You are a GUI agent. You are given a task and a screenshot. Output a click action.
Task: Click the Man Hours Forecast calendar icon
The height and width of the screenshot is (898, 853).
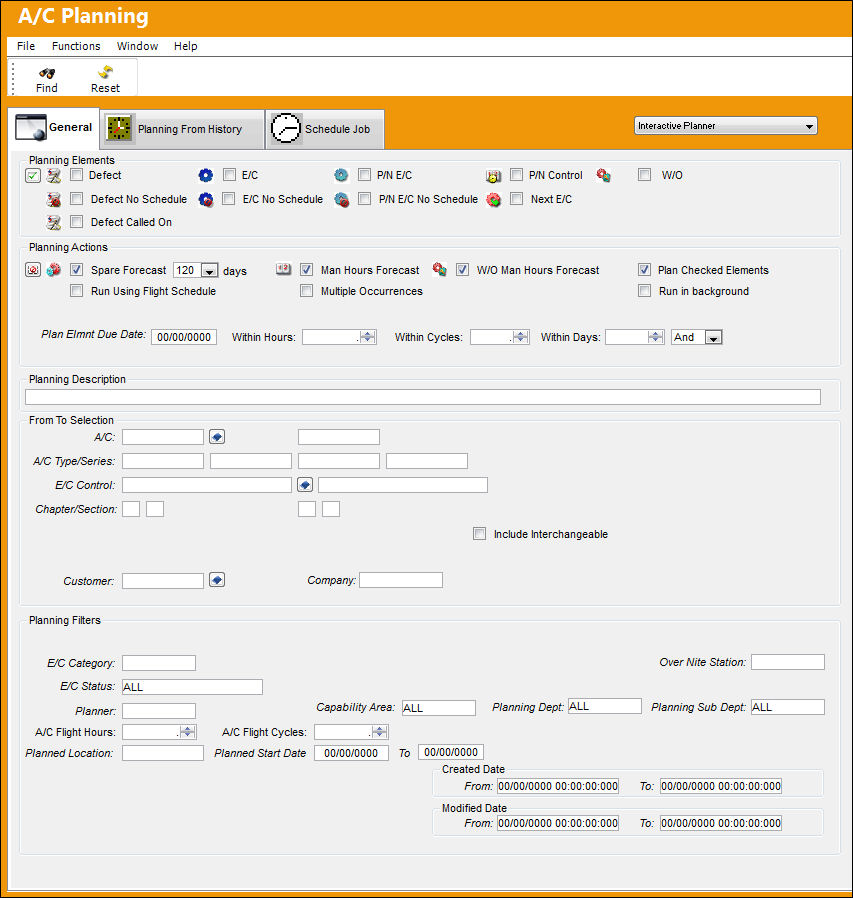[x=284, y=269]
